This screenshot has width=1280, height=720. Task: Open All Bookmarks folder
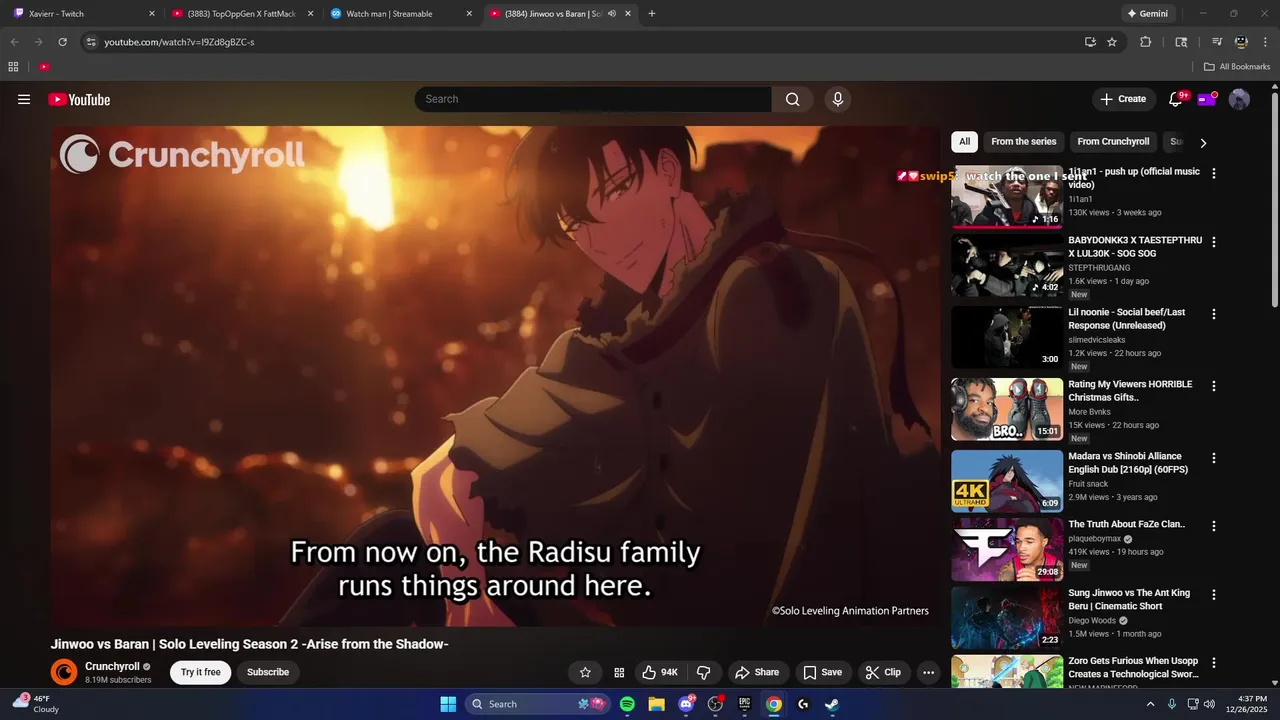coord(1237,67)
